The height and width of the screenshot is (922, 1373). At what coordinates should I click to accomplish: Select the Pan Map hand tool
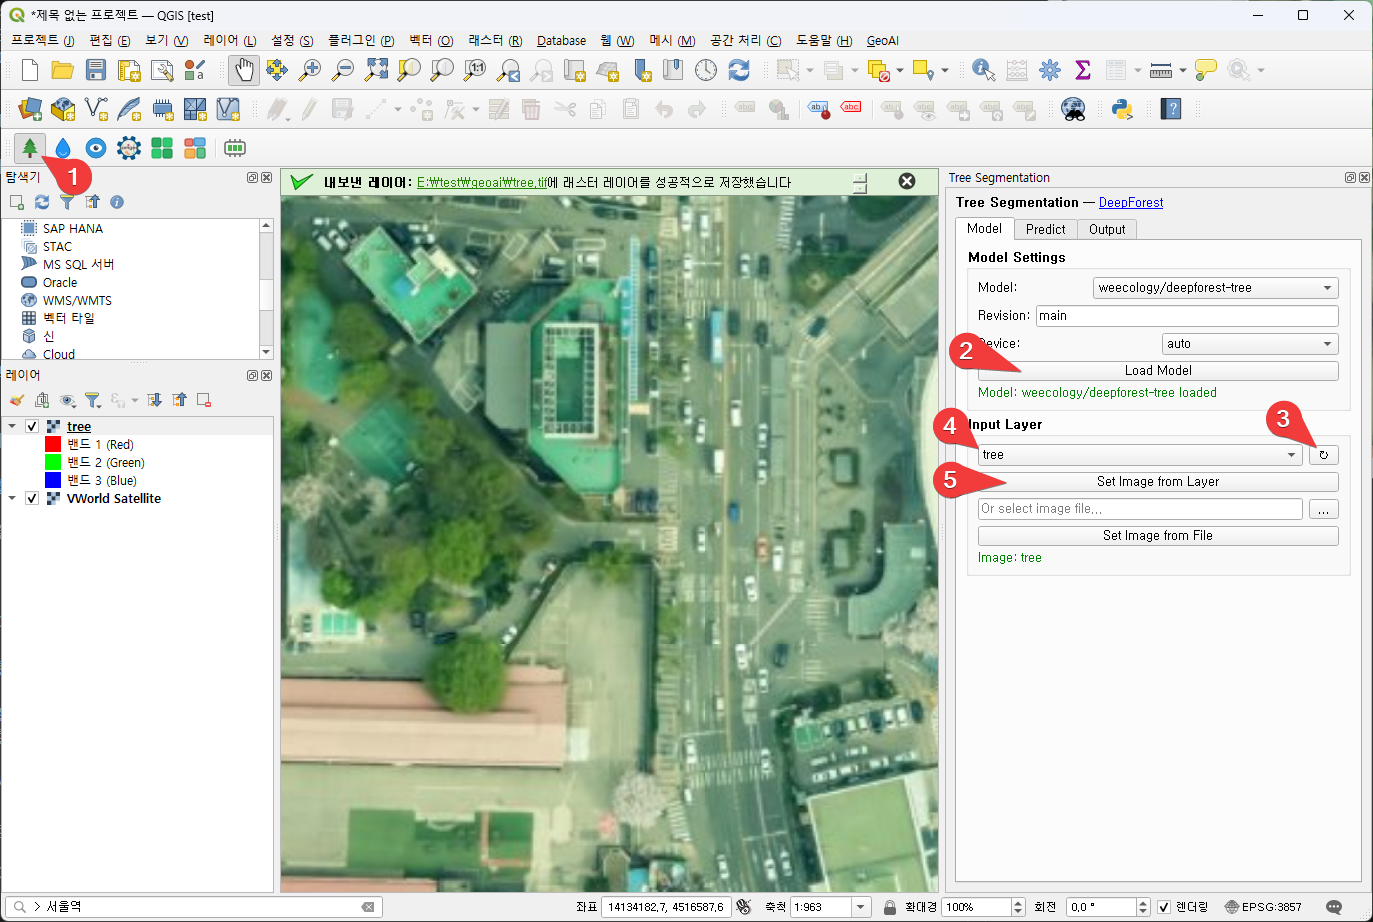pos(243,70)
